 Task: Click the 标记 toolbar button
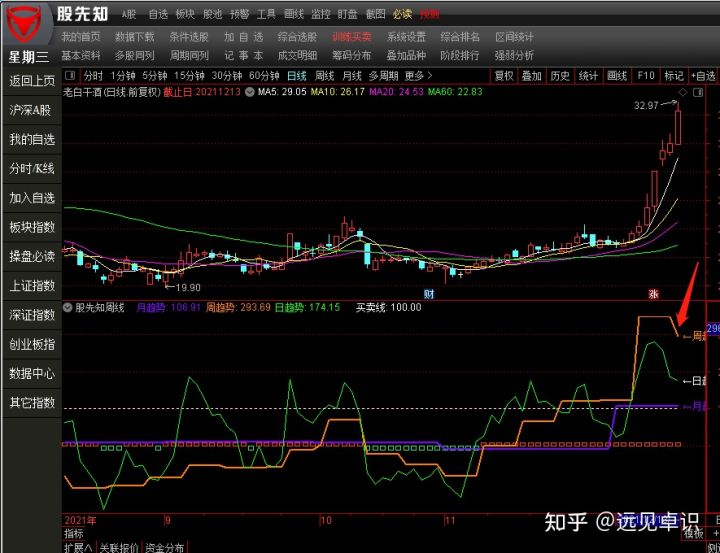pos(674,76)
